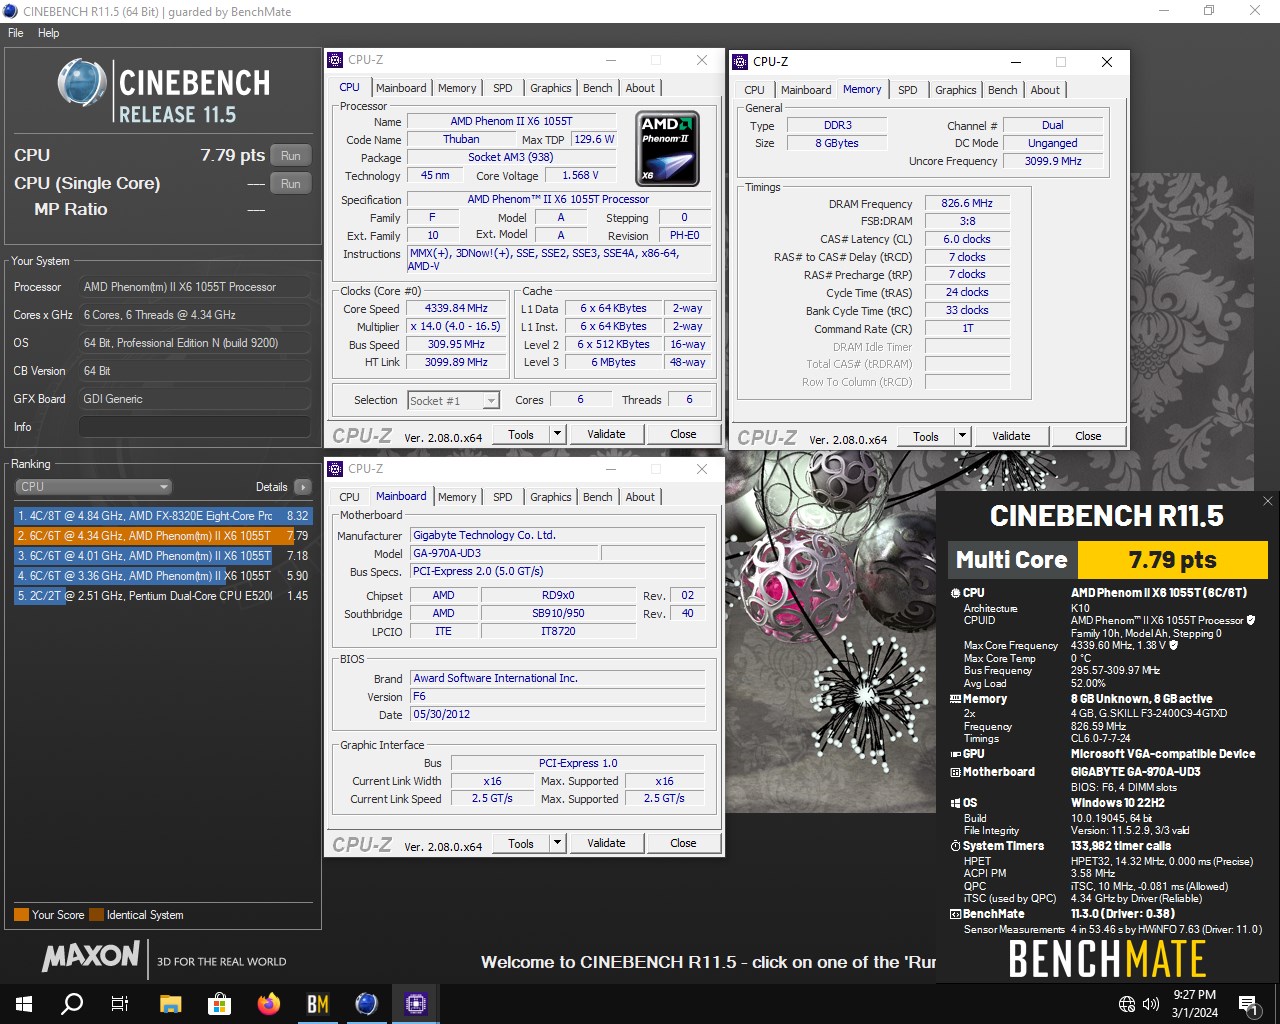The width and height of the screenshot is (1280, 1024).
Task: Click Validate in CPU-Z Memory window
Action: click(x=1011, y=436)
